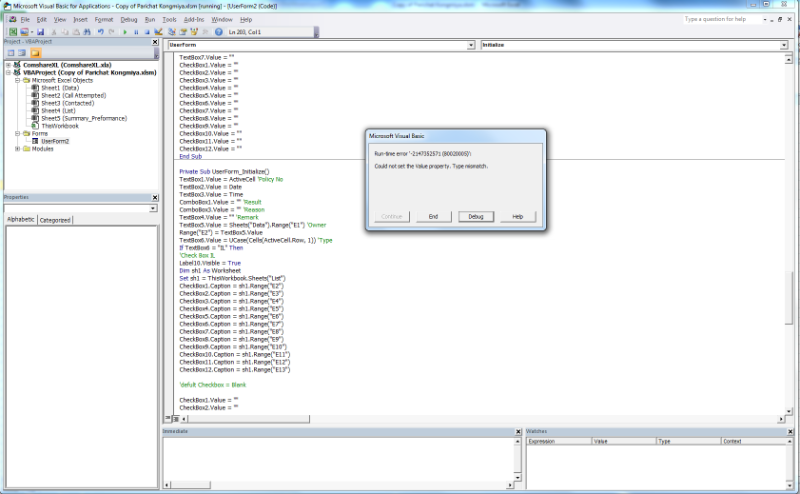Click the Reset (stop) toolbar icon

[x=147, y=31]
